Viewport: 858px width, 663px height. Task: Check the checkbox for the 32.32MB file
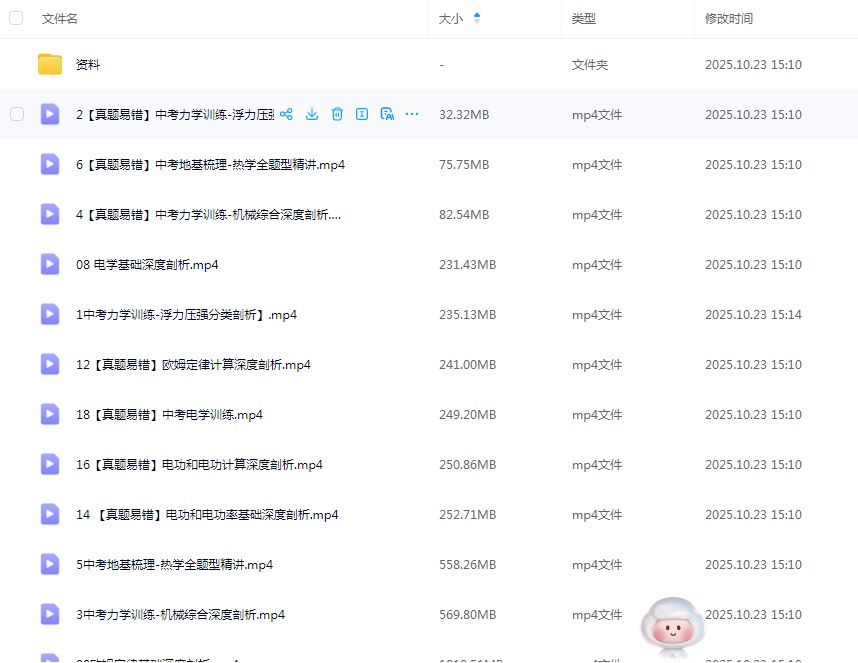[17, 115]
